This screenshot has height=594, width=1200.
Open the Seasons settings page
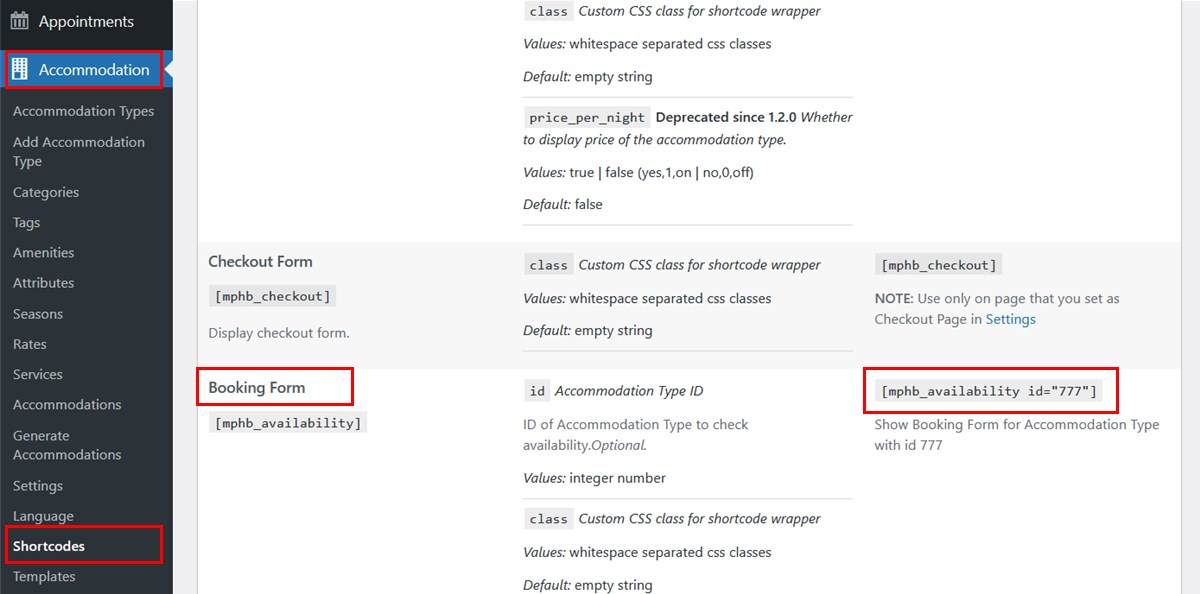tap(37, 313)
